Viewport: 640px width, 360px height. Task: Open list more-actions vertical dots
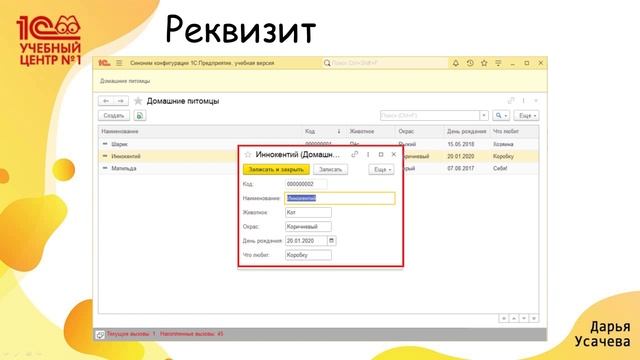tap(523, 100)
